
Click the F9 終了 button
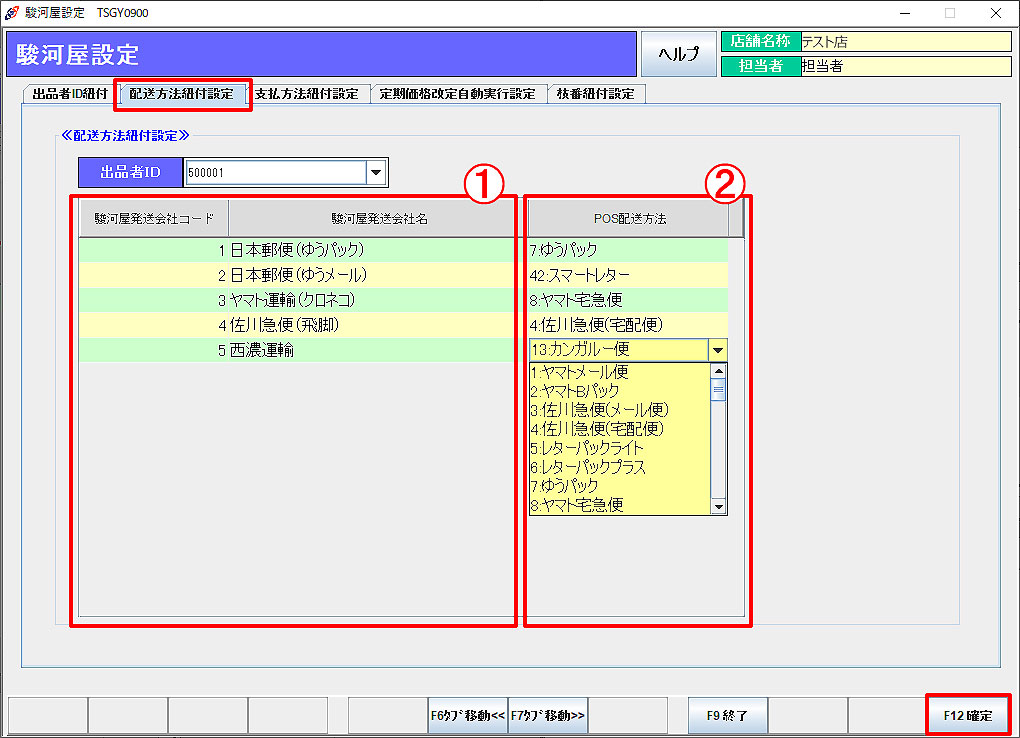click(x=727, y=715)
